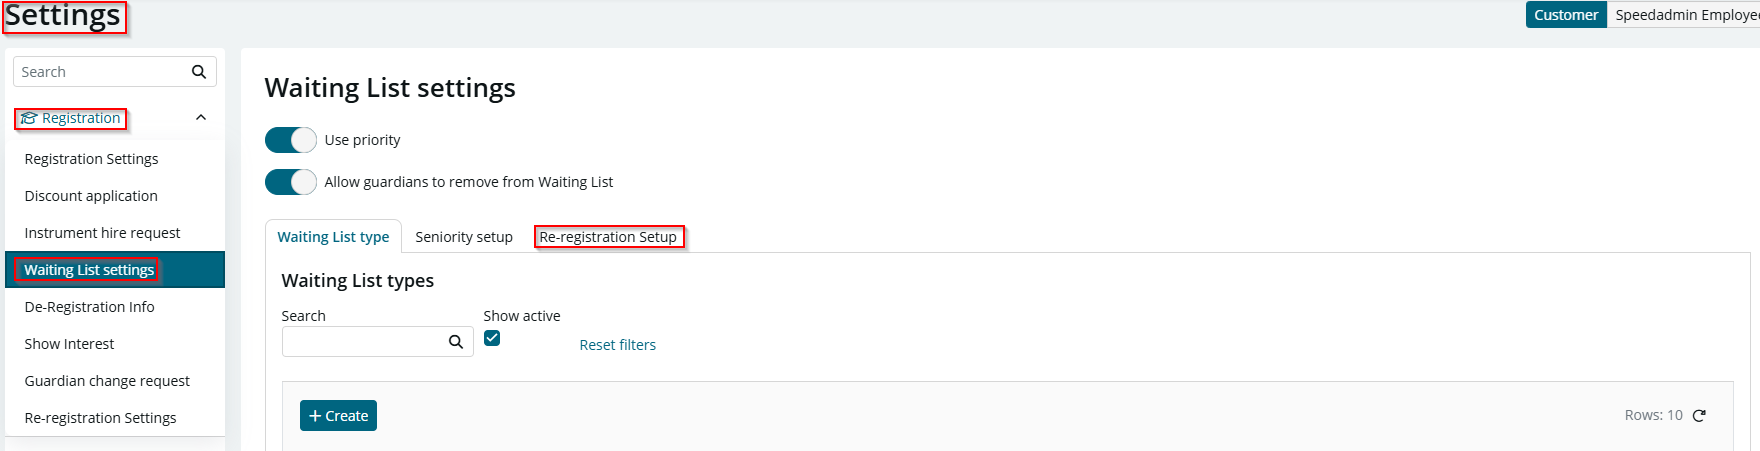
Task: Click the magnifier in Waiting List types search
Action: (x=456, y=342)
